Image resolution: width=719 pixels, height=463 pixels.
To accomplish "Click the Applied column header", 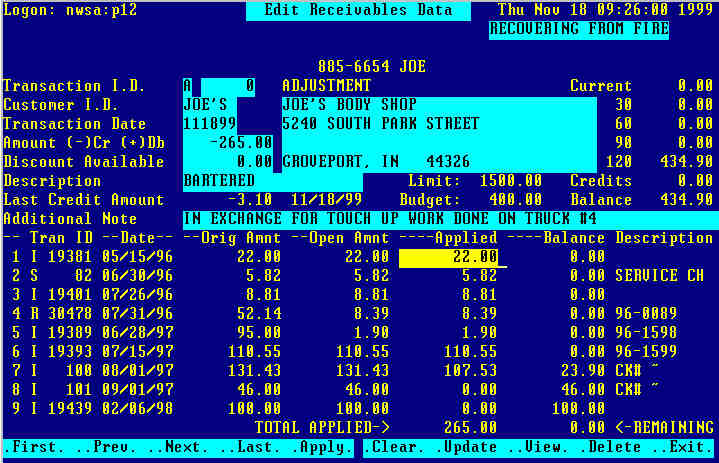I will click(x=448, y=238).
